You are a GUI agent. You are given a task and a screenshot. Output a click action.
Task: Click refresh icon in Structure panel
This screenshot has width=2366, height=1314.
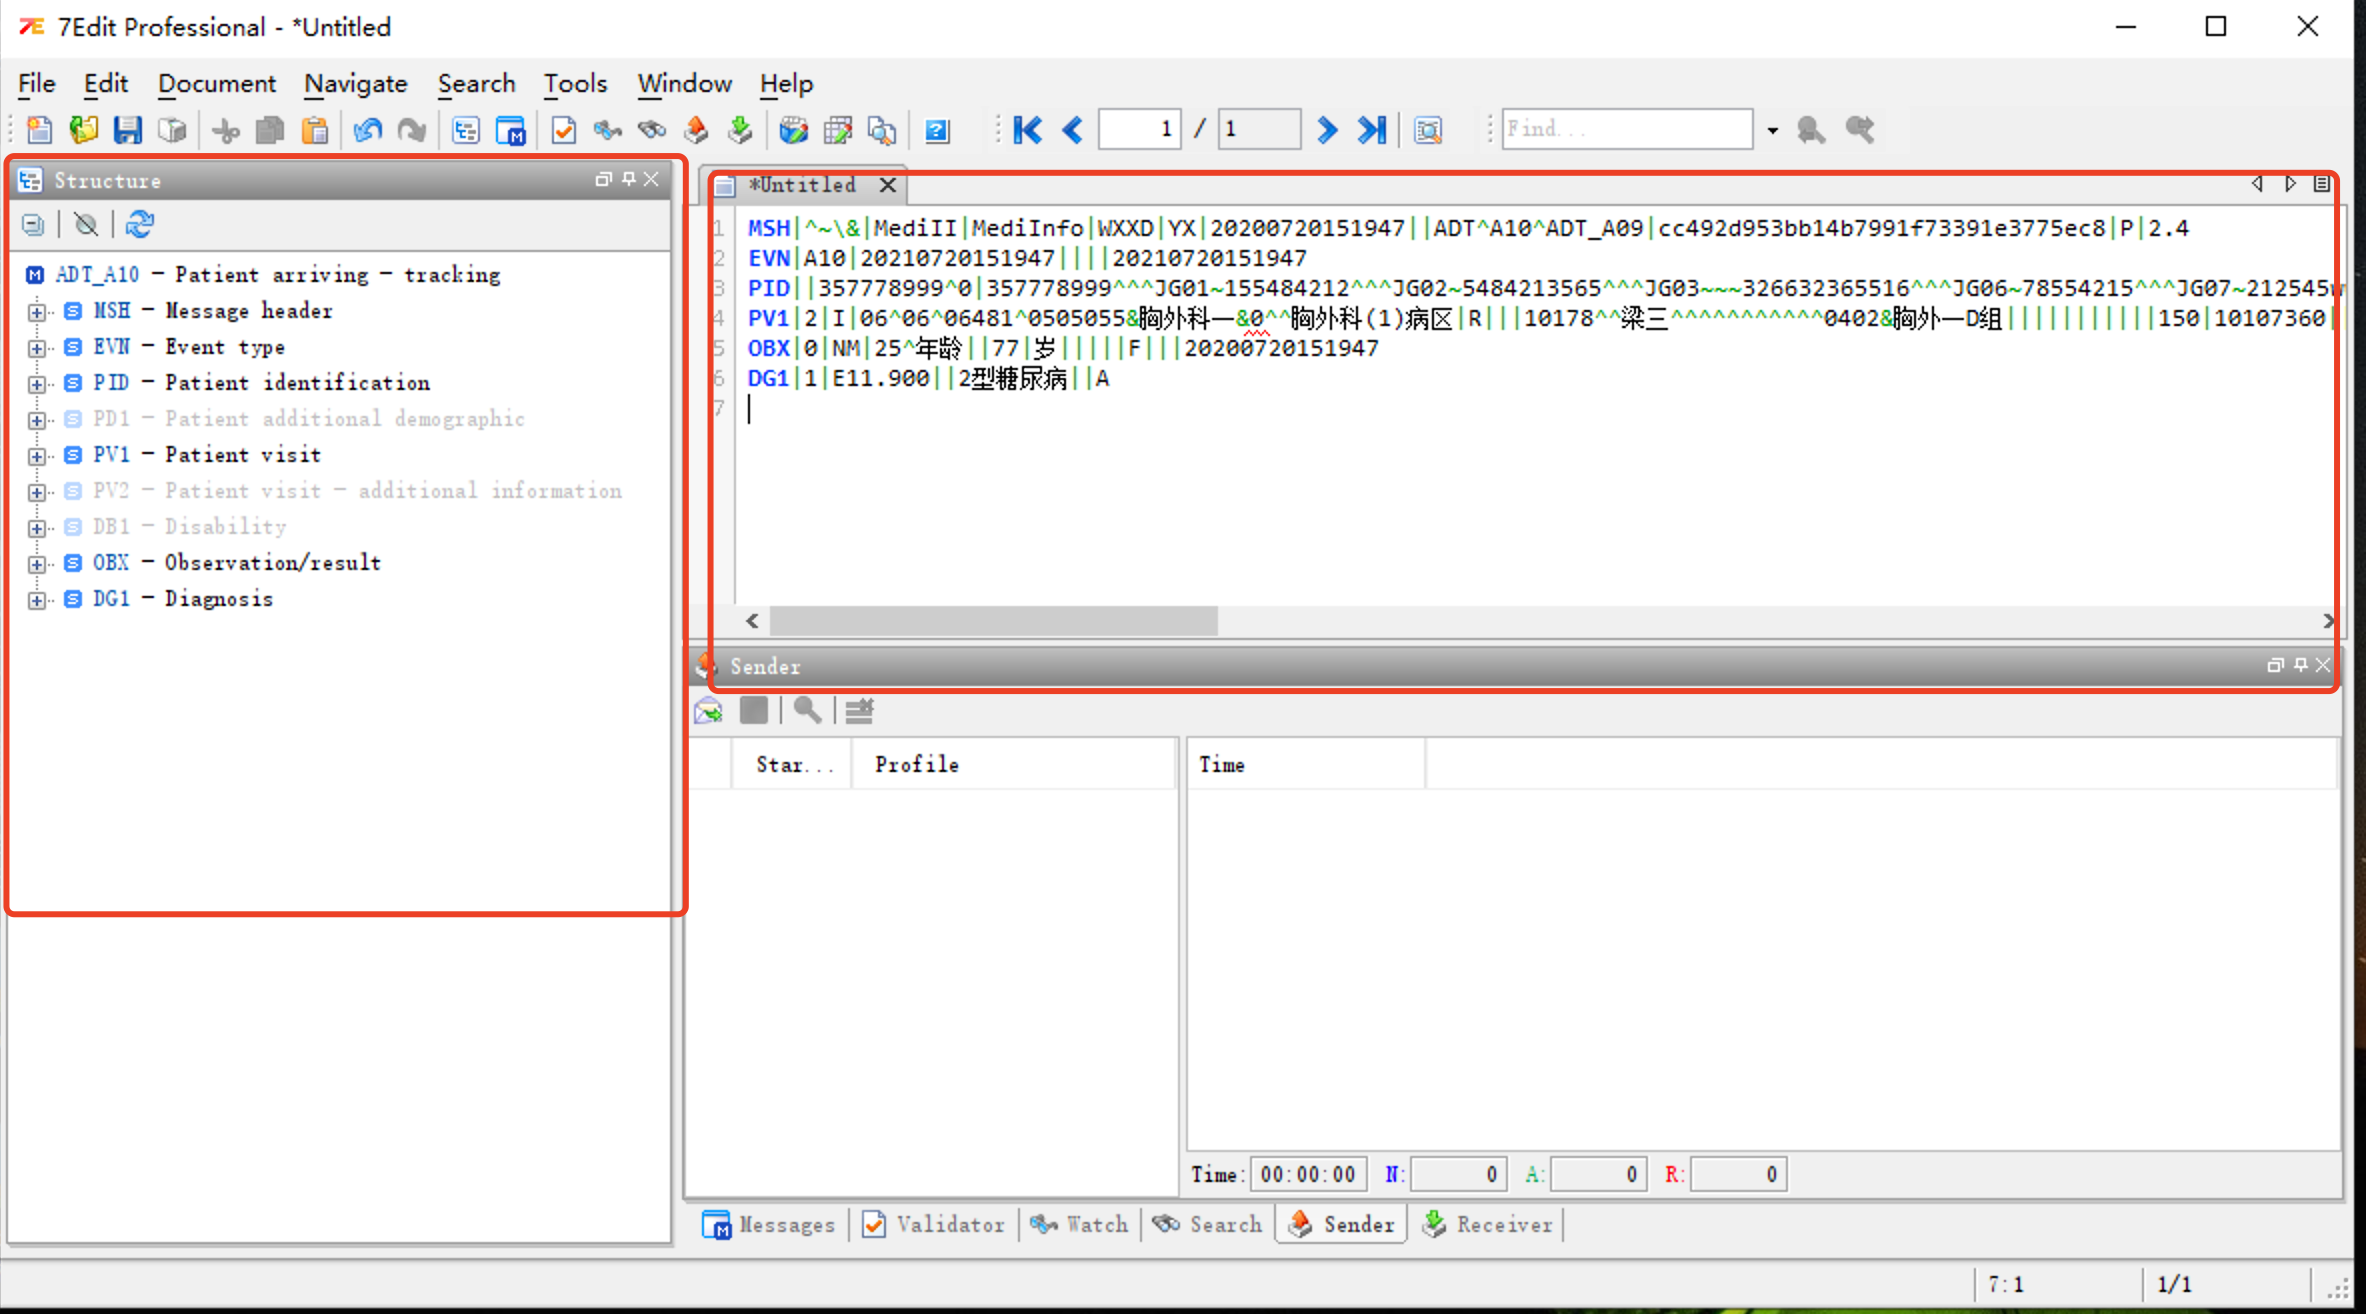[139, 225]
